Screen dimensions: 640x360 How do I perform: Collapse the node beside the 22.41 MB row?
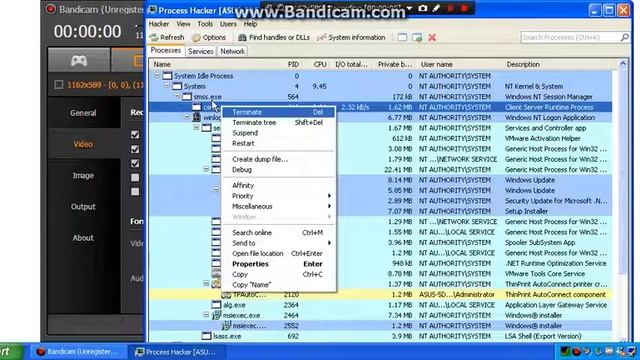[x=206, y=169]
